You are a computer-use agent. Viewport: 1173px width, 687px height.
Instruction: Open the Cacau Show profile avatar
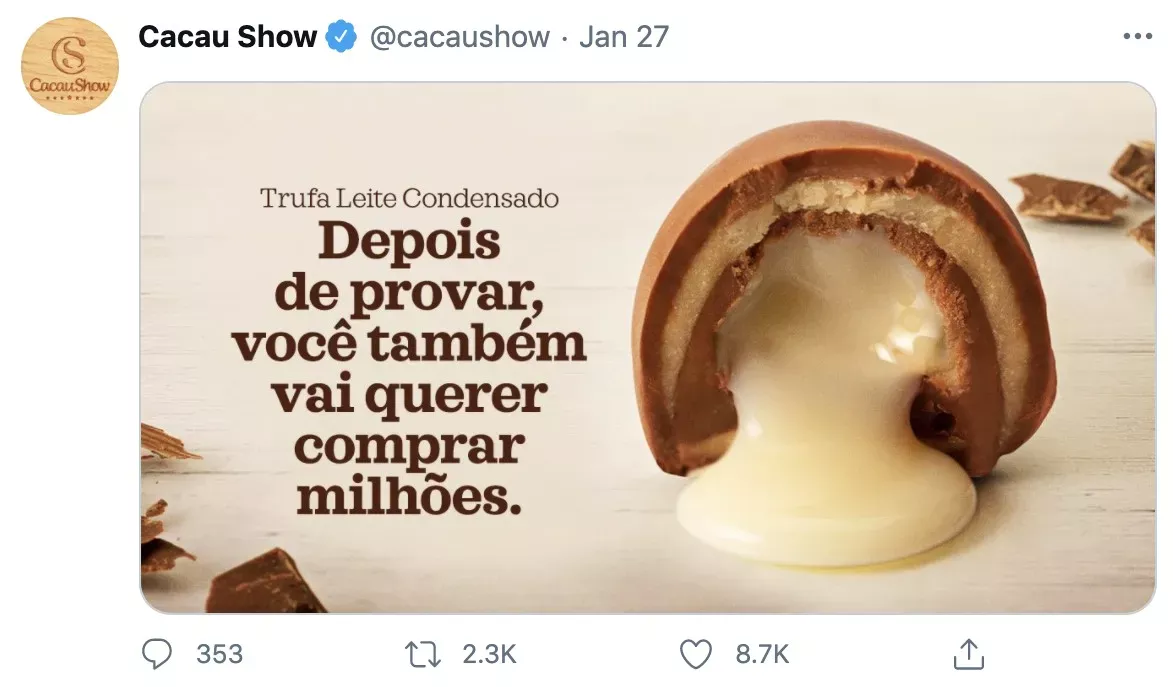click(x=70, y=67)
